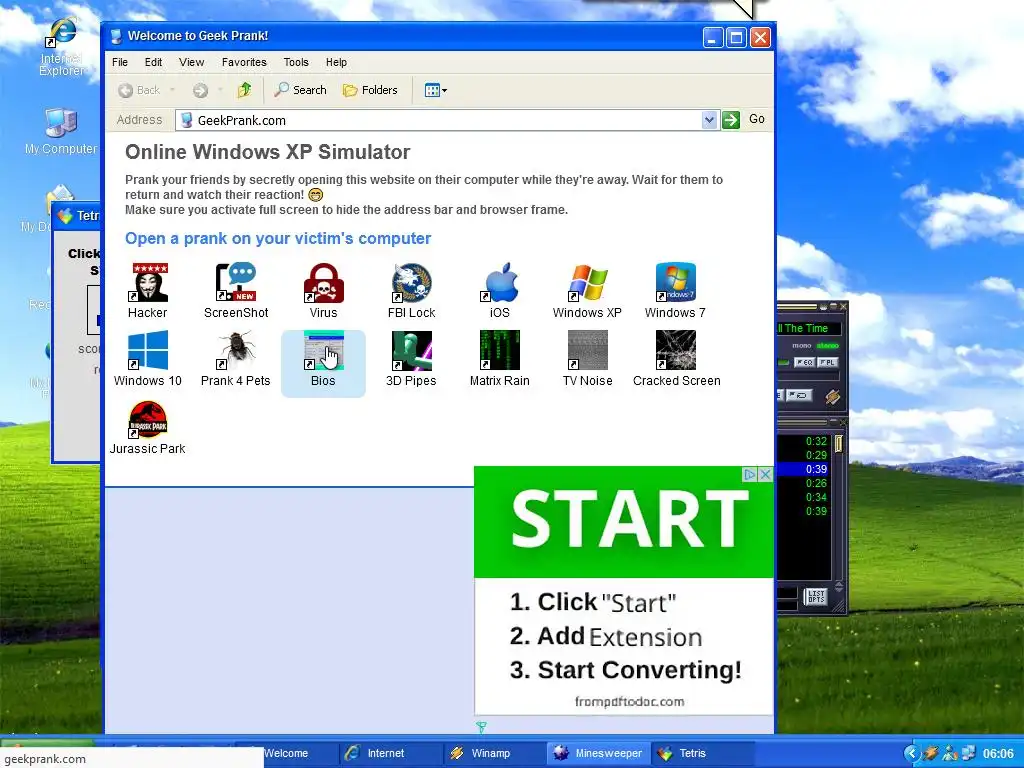Open the iOS prank icon

click(x=500, y=291)
